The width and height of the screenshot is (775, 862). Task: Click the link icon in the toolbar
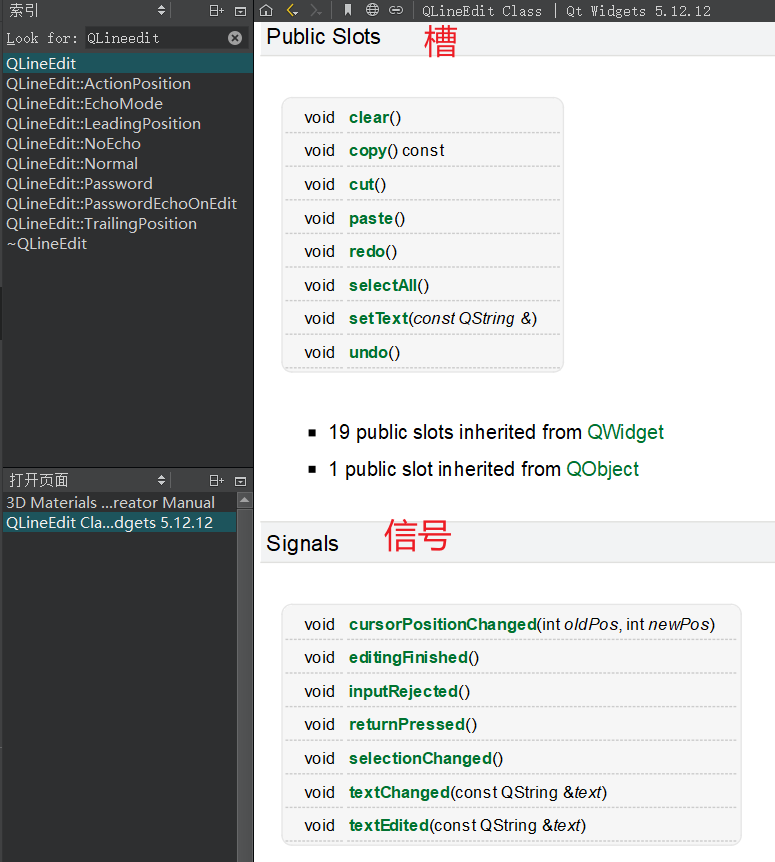pos(396,10)
